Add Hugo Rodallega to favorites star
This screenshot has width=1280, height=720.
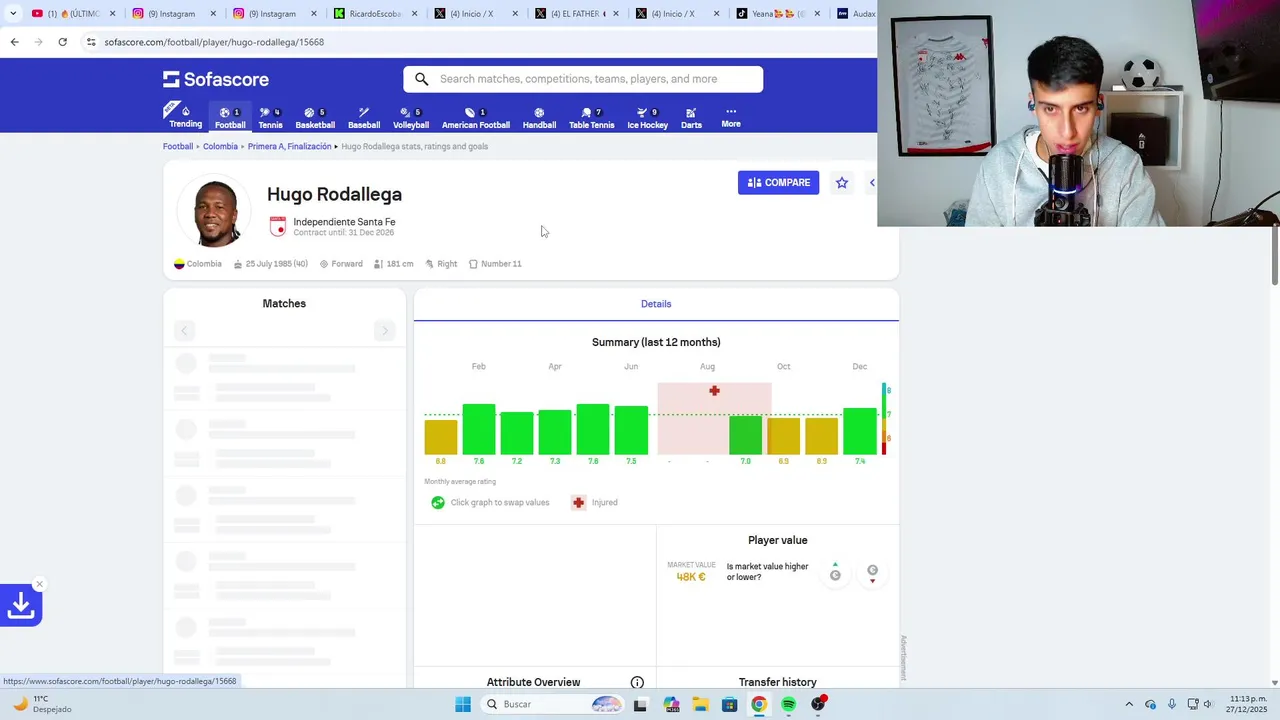(x=842, y=182)
